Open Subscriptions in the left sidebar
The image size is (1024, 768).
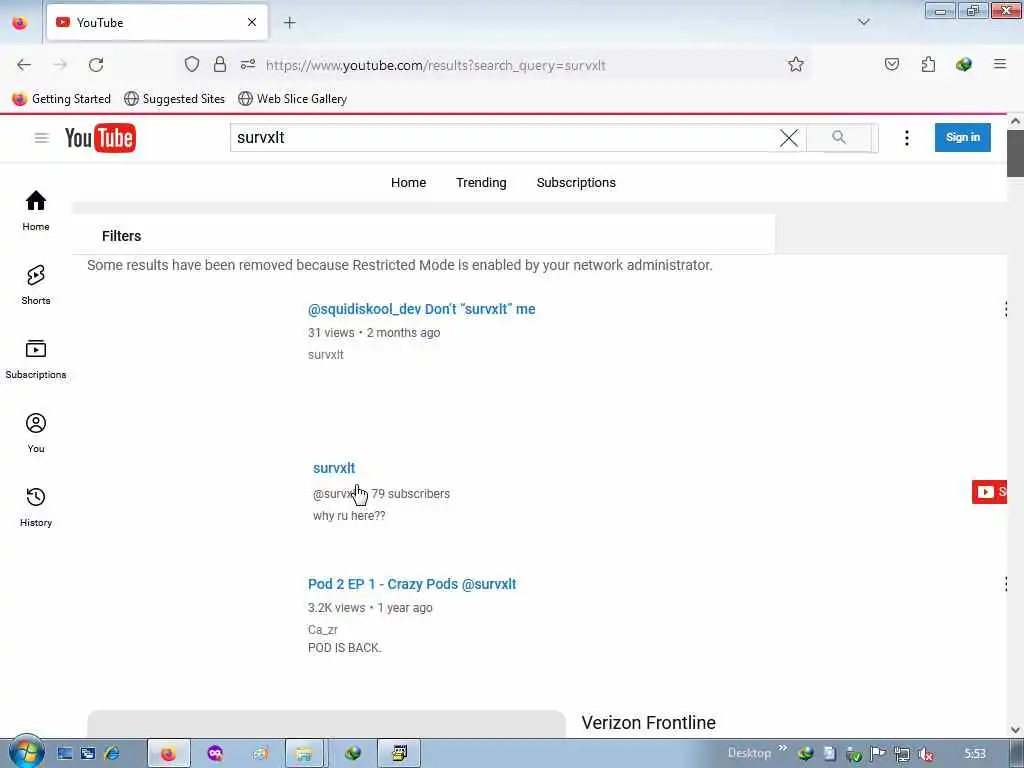36,359
